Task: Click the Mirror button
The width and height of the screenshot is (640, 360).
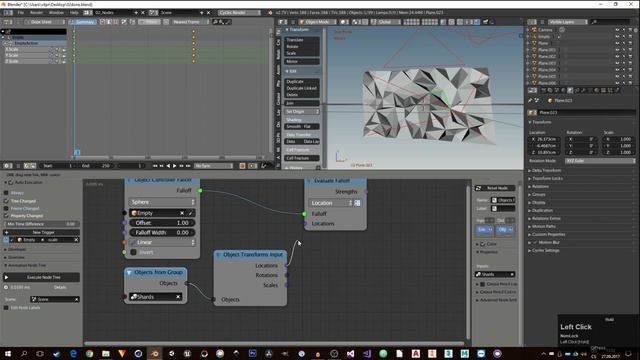Action: 302,61
